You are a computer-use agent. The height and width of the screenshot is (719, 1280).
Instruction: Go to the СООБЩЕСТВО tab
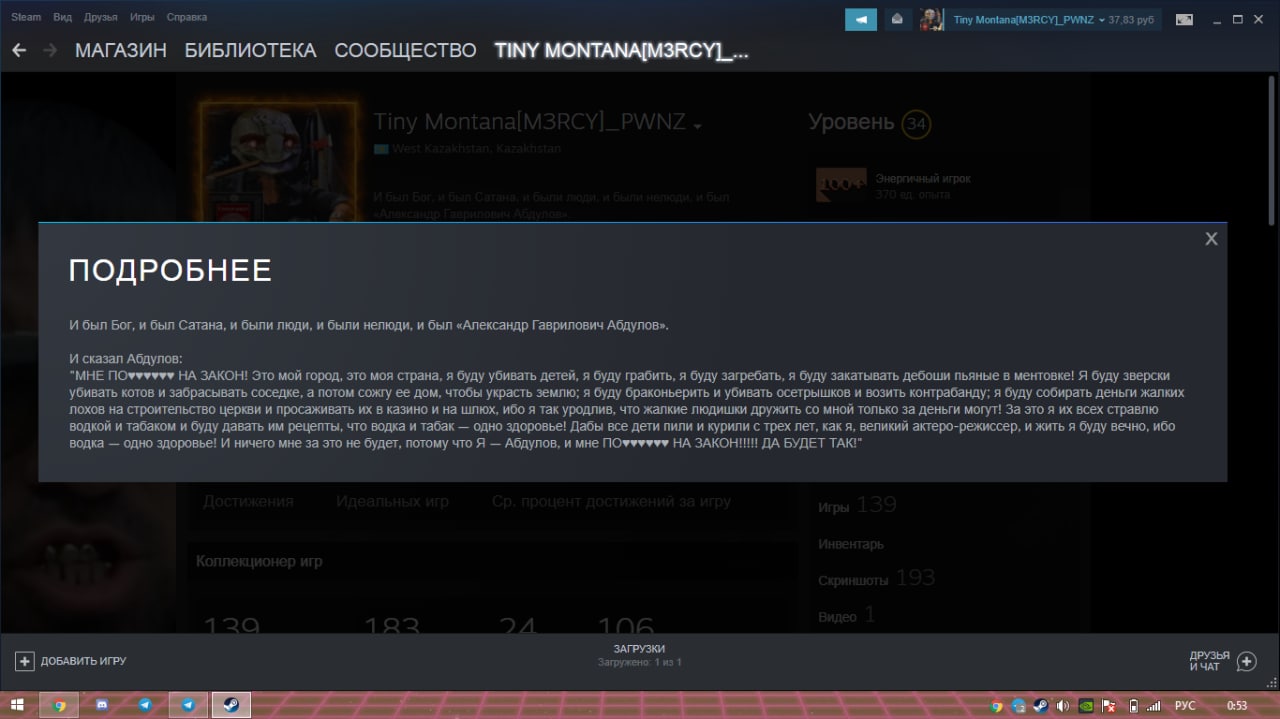(x=405, y=51)
